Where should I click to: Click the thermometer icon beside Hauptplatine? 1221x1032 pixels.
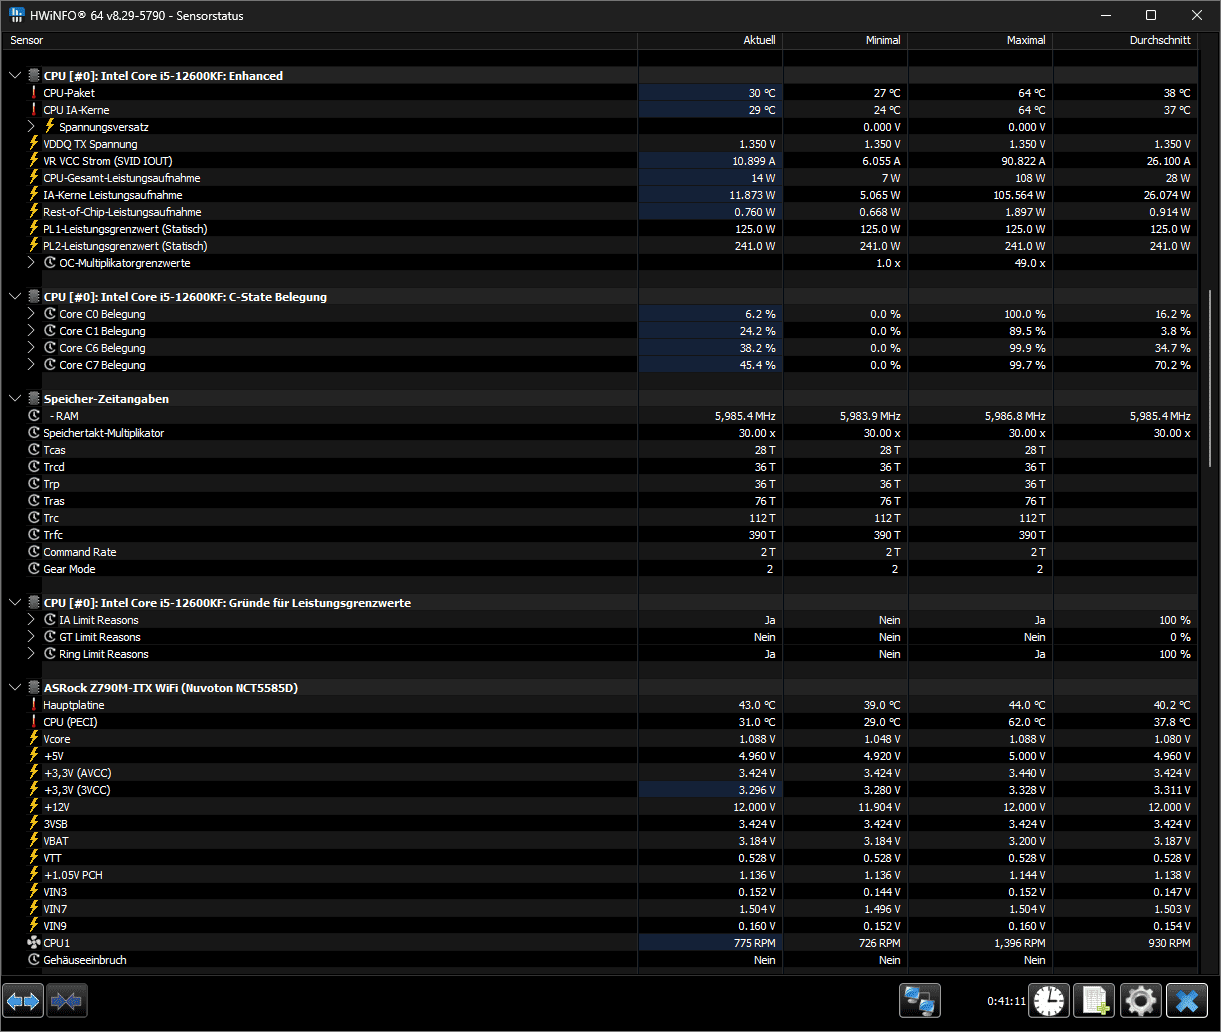pos(33,705)
